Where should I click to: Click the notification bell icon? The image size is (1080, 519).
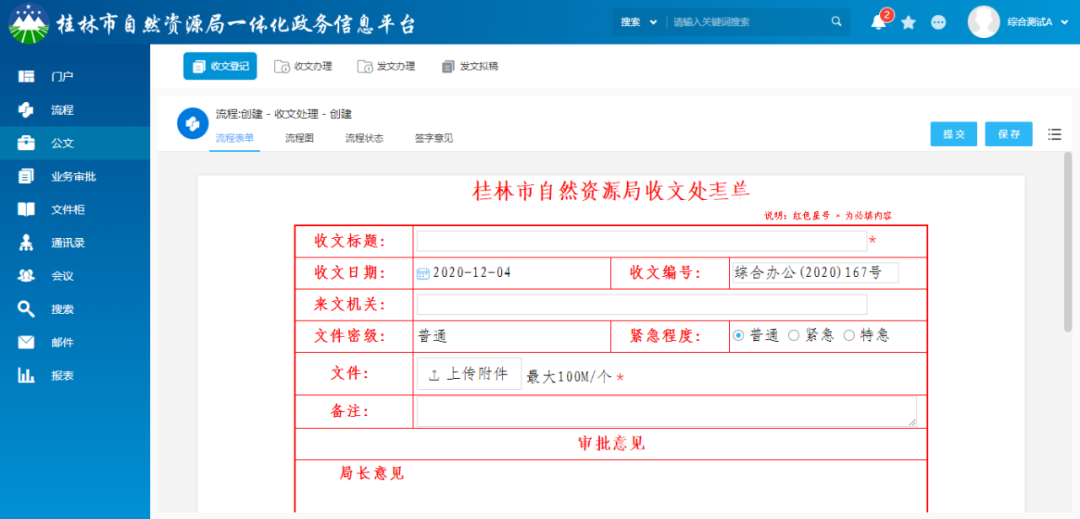[878, 22]
